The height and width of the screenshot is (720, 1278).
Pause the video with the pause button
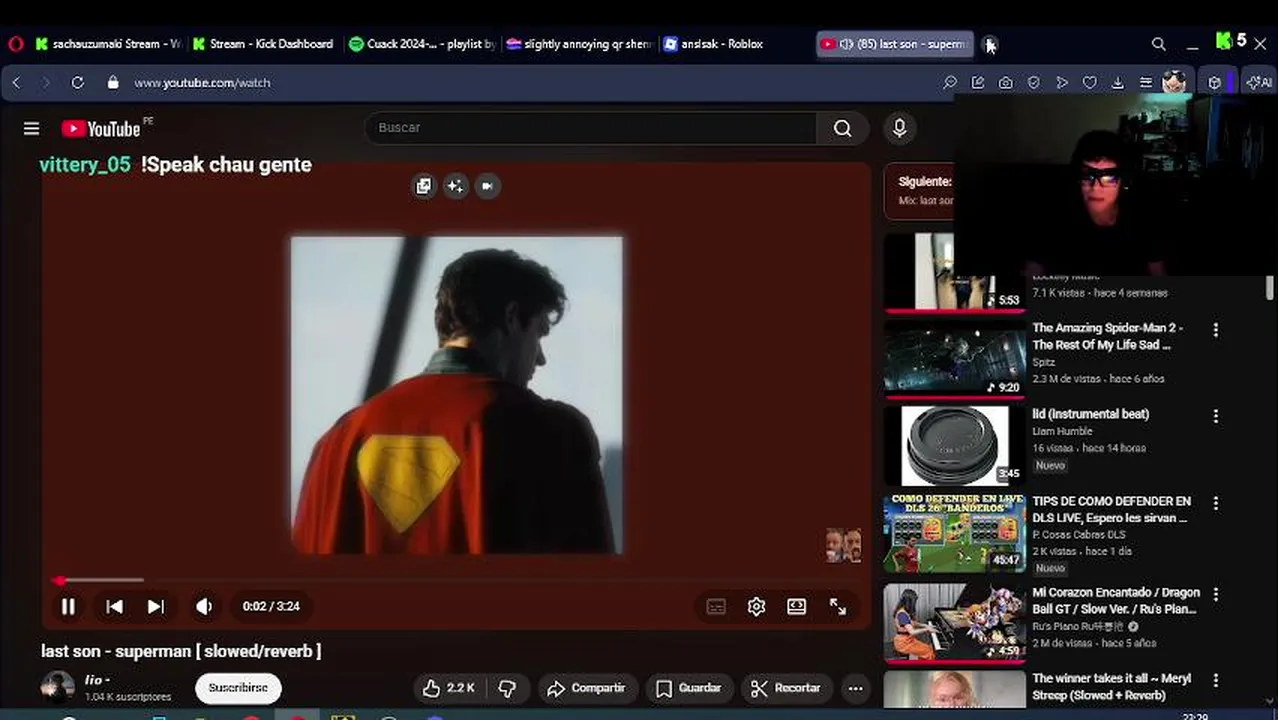(68, 606)
